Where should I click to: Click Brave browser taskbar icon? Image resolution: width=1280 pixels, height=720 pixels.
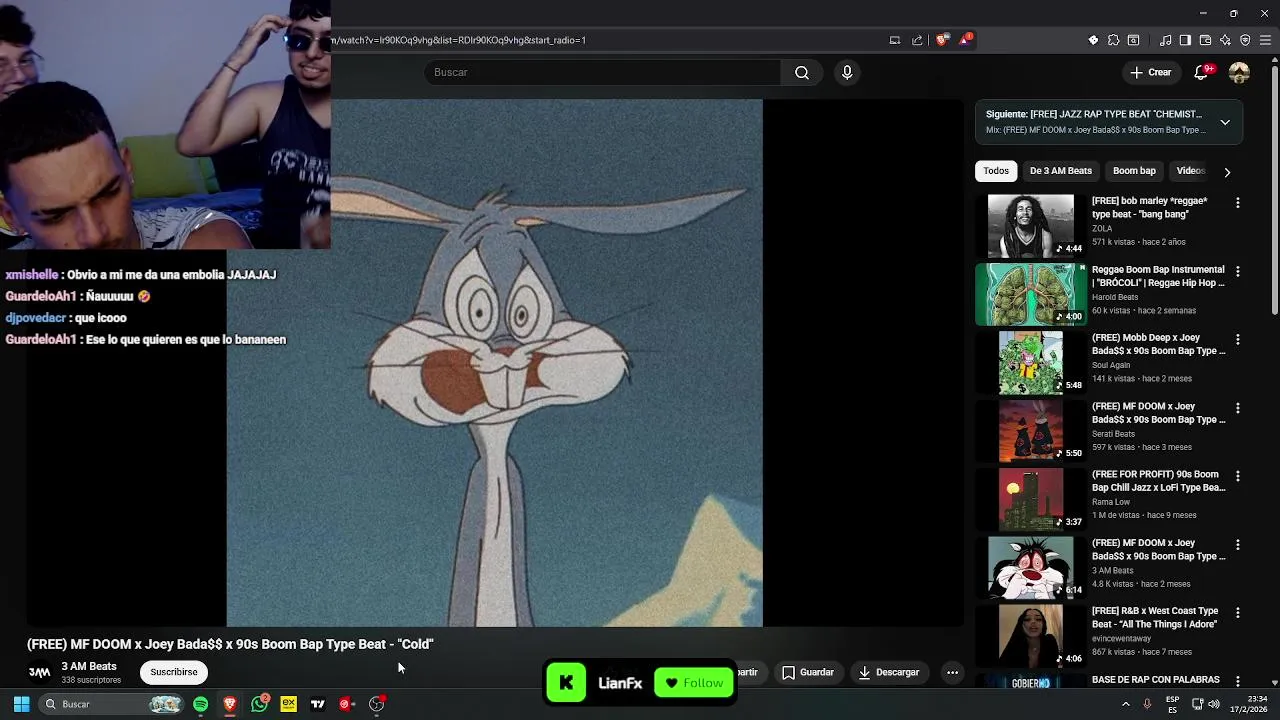[x=230, y=704]
